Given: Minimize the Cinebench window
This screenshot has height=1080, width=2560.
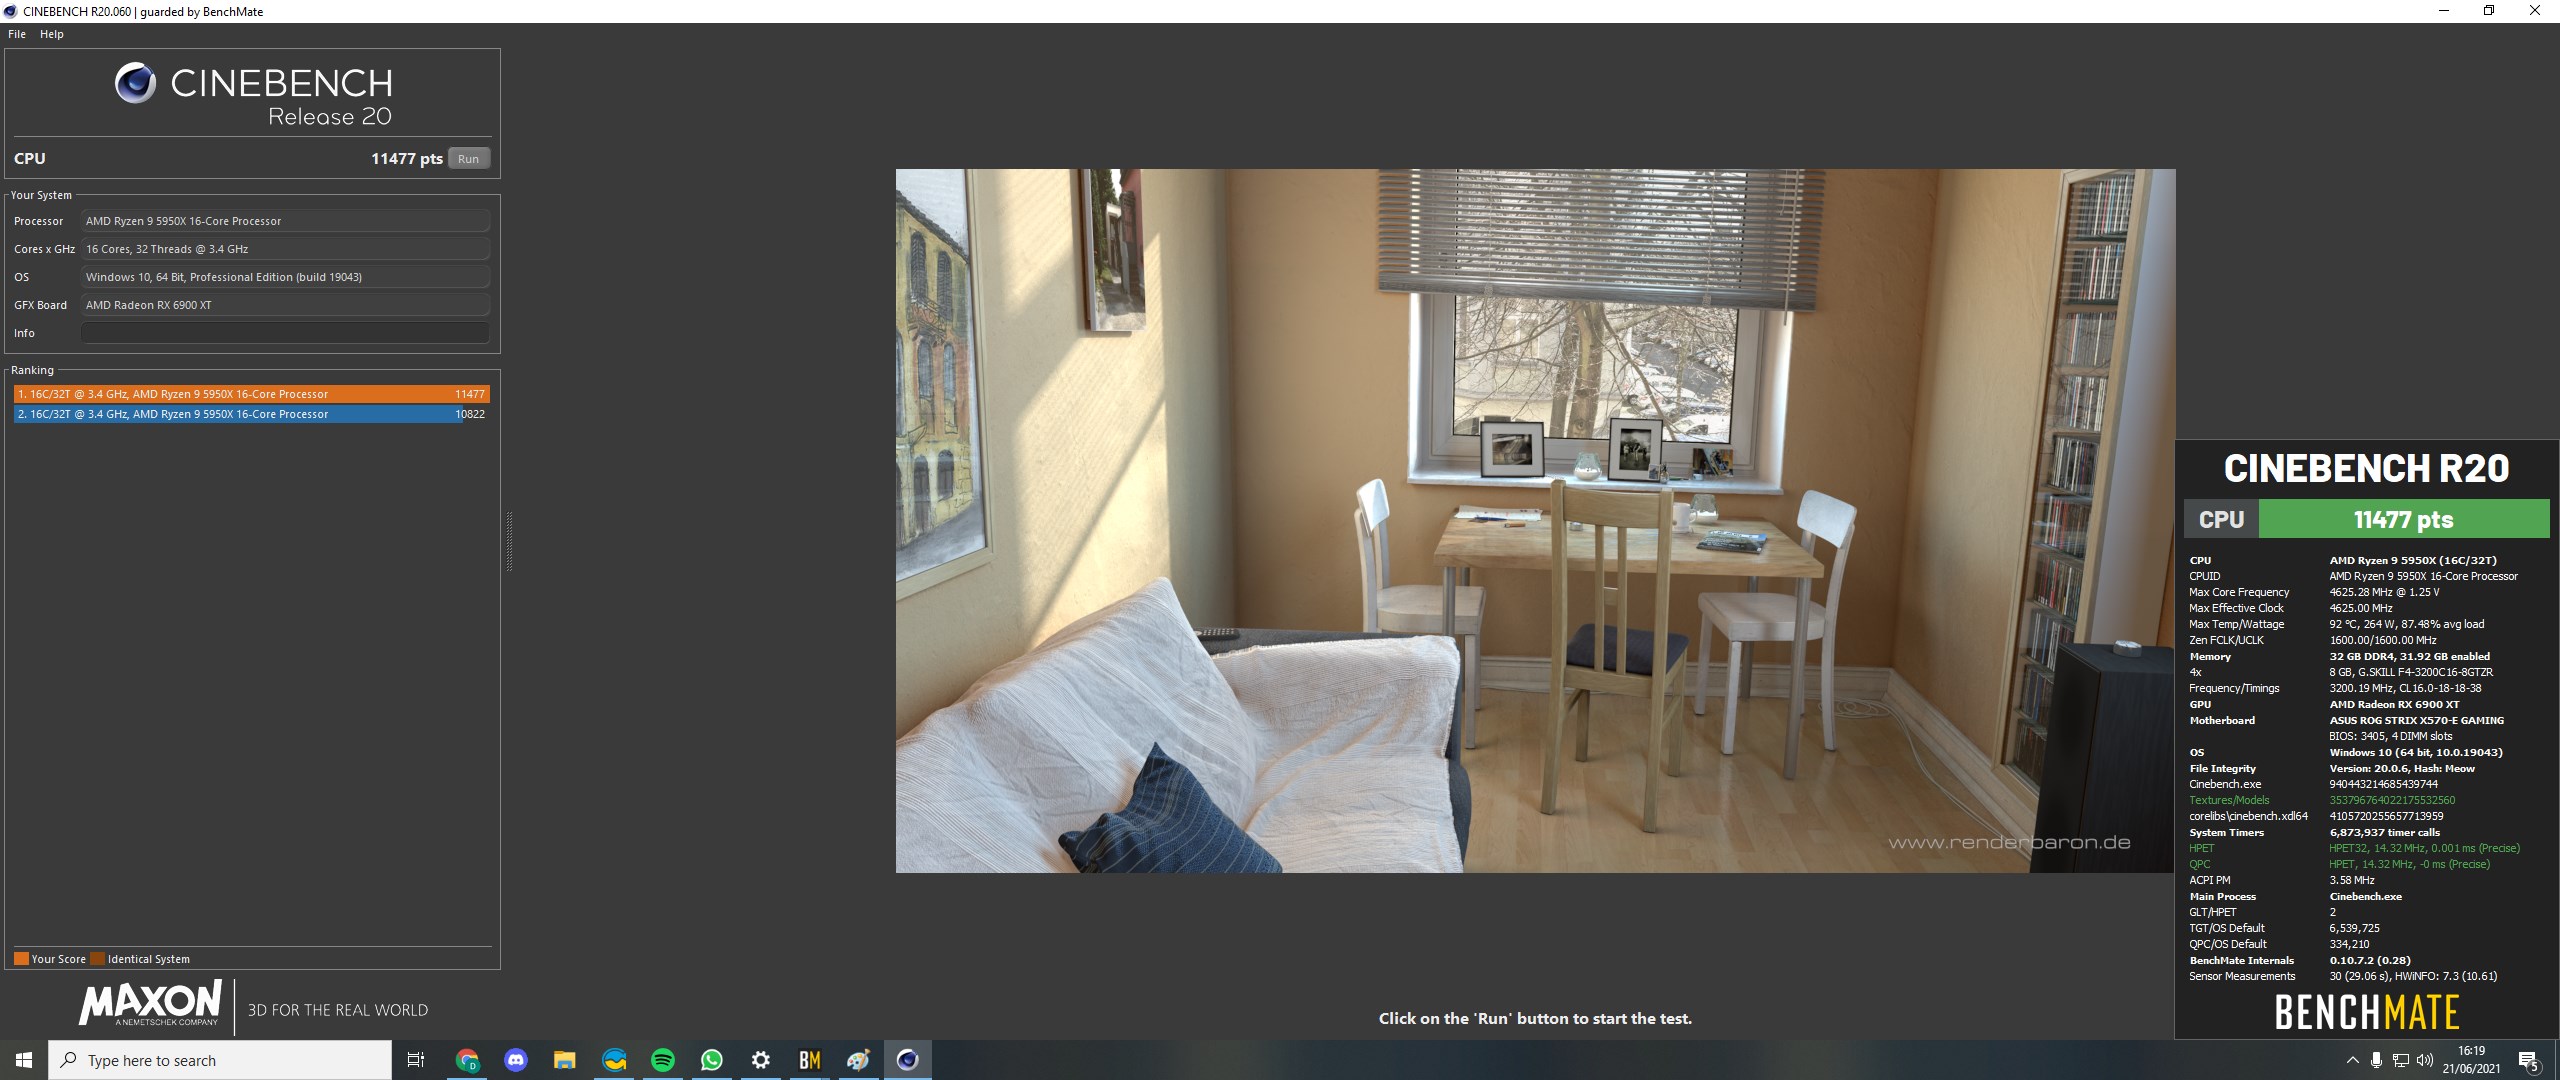Looking at the screenshot, I should (2444, 11).
